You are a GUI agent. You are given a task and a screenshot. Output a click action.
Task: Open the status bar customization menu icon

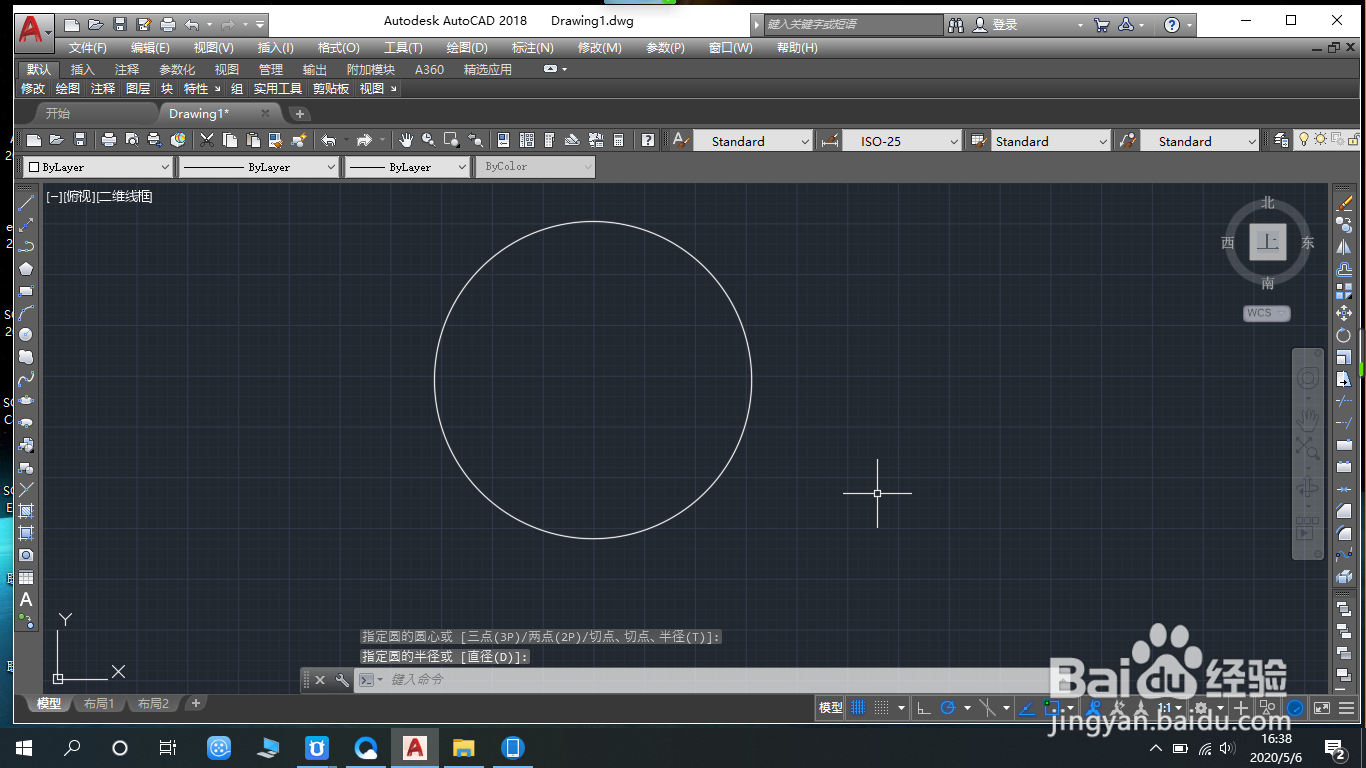tap(1346, 708)
